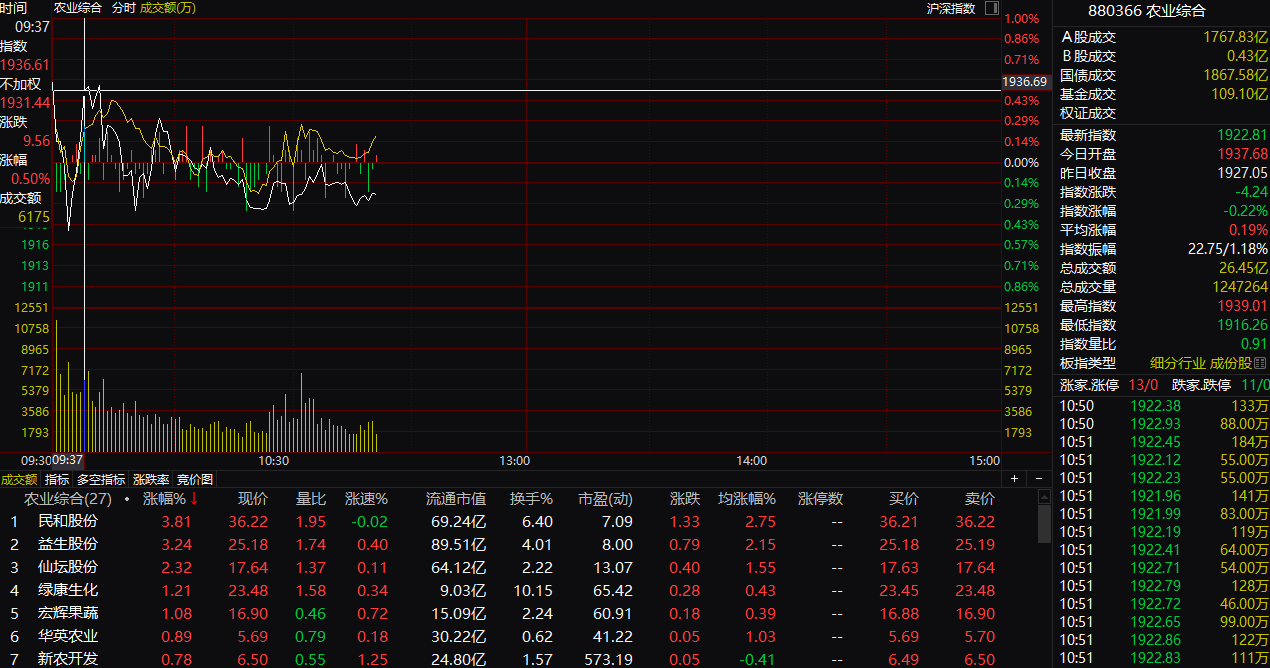
Task: Expand the 农业综合(27) sector list
Action: pos(68,498)
